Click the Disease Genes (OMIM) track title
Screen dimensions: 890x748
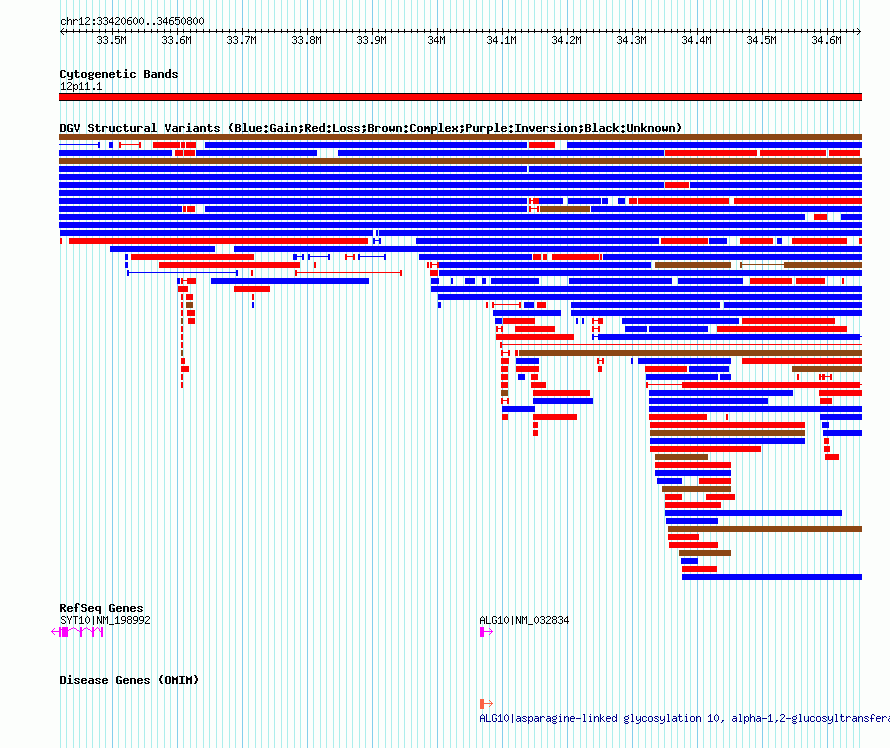coord(129,680)
